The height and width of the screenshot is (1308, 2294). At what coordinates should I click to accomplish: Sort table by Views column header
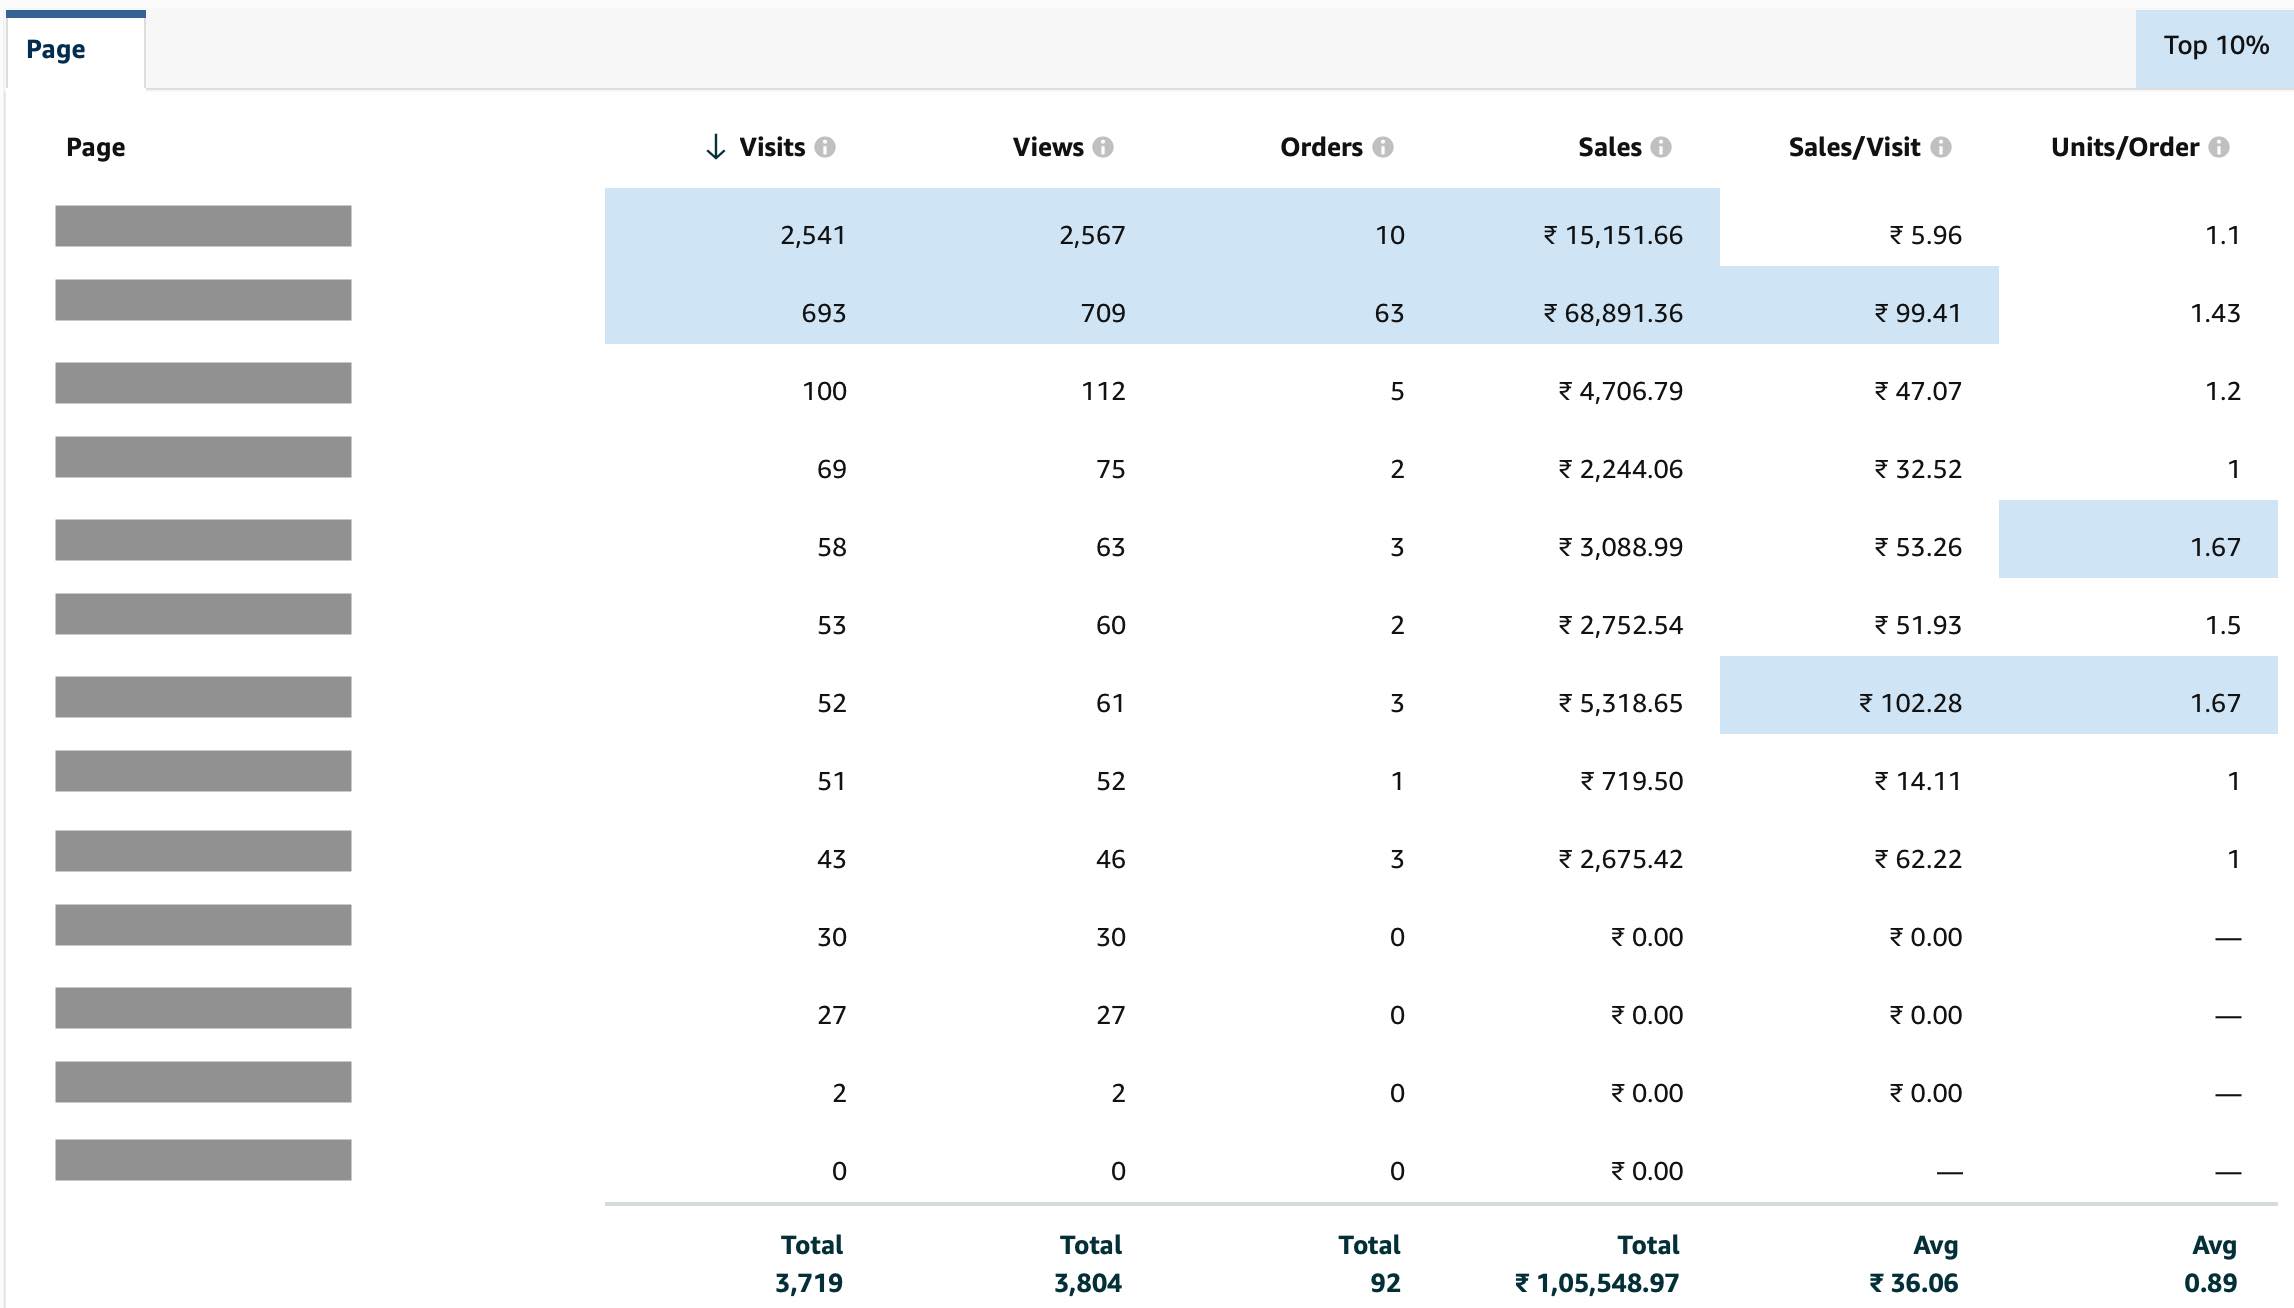(1048, 147)
